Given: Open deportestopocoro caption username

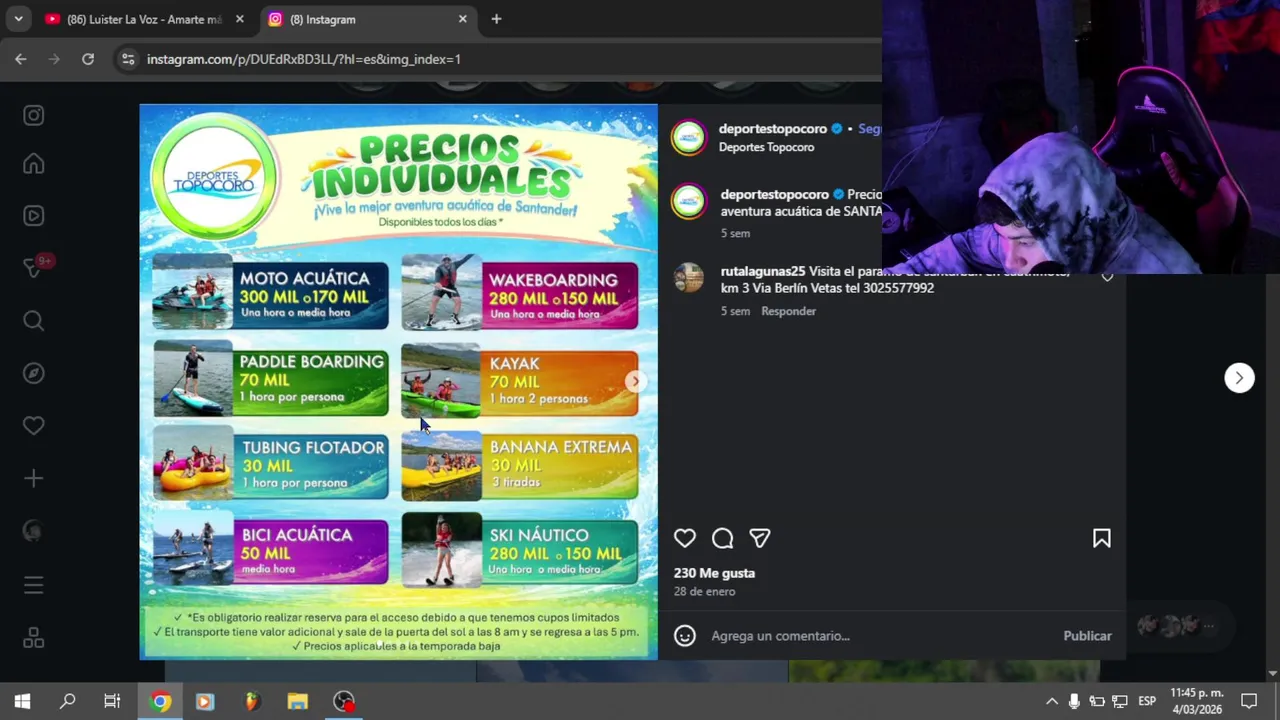Looking at the screenshot, I should pos(775,195).
